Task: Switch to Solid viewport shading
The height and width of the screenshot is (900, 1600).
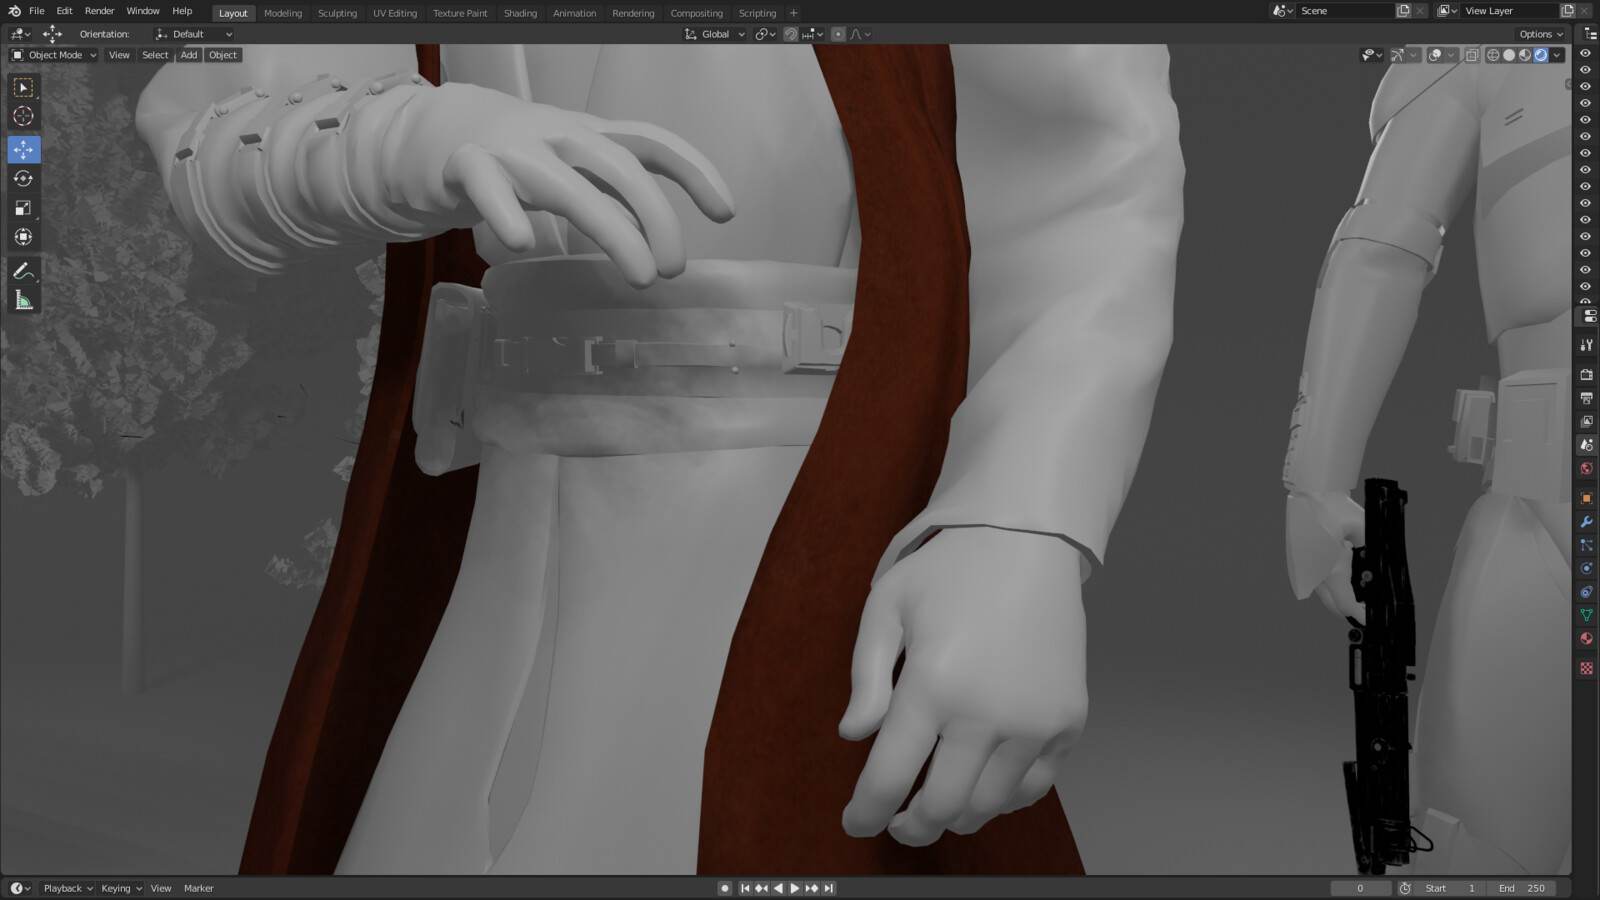Action: (1509, 55)
